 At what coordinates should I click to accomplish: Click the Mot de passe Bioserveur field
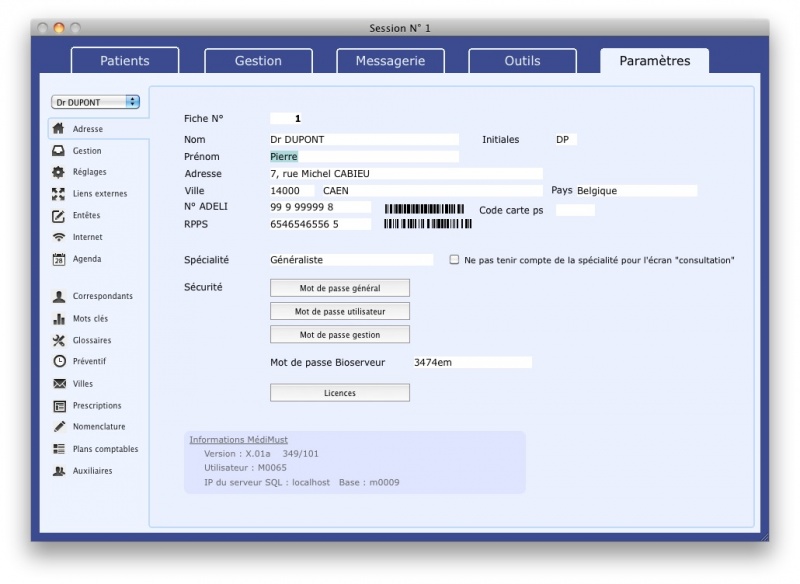(472, 362)
